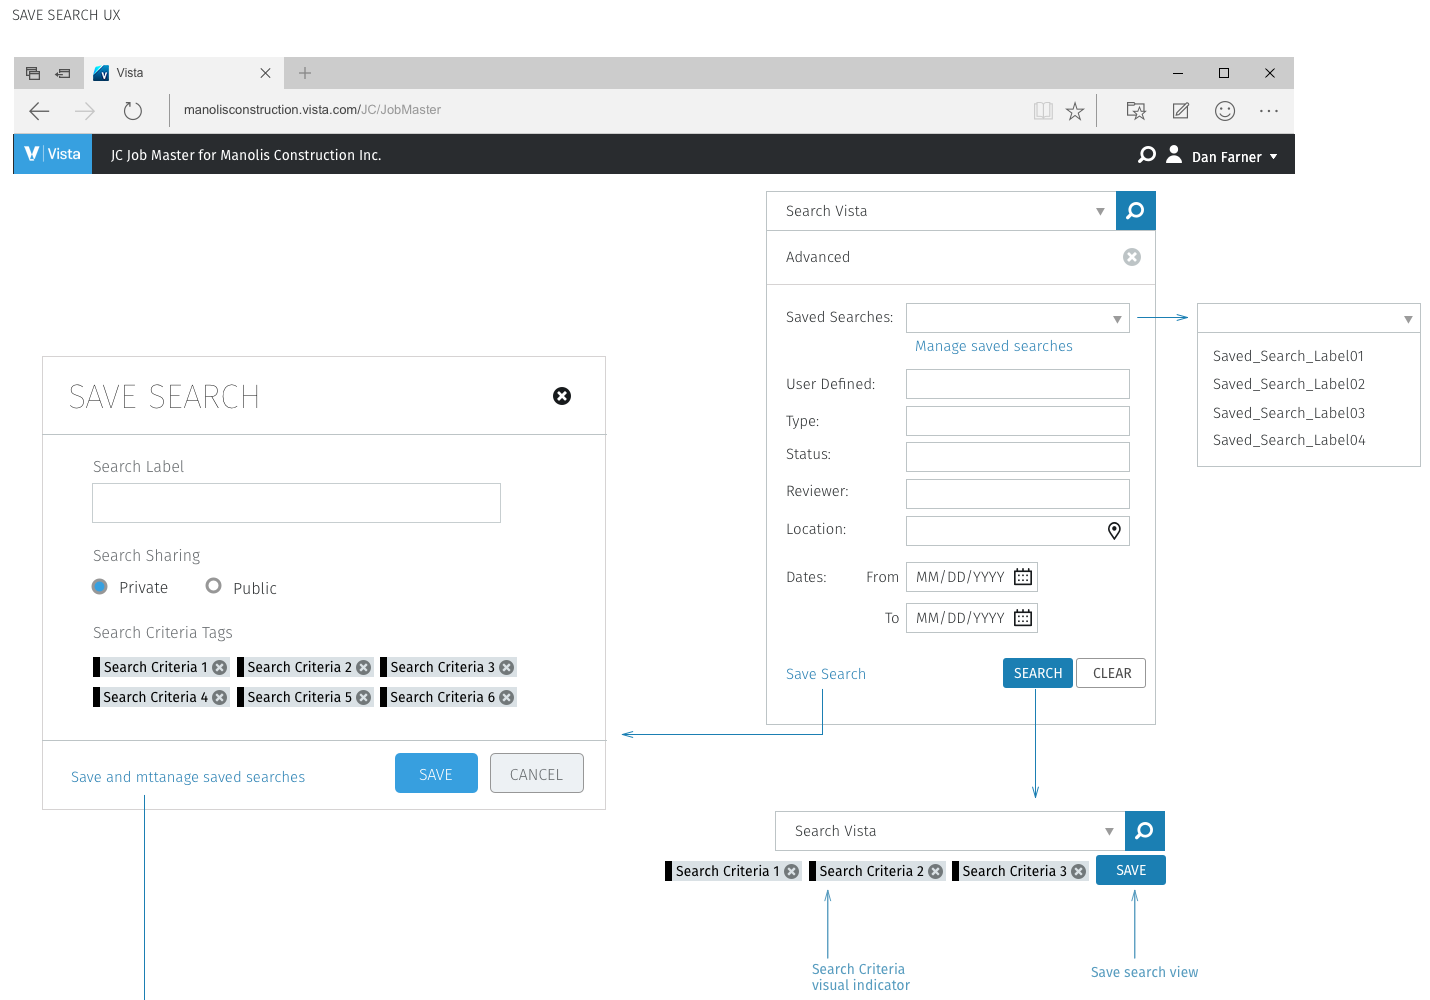The height and width of the screenshot is (1000, 1430).
Task: Select the Private sharing radio button
Action: tap(100, 587)
